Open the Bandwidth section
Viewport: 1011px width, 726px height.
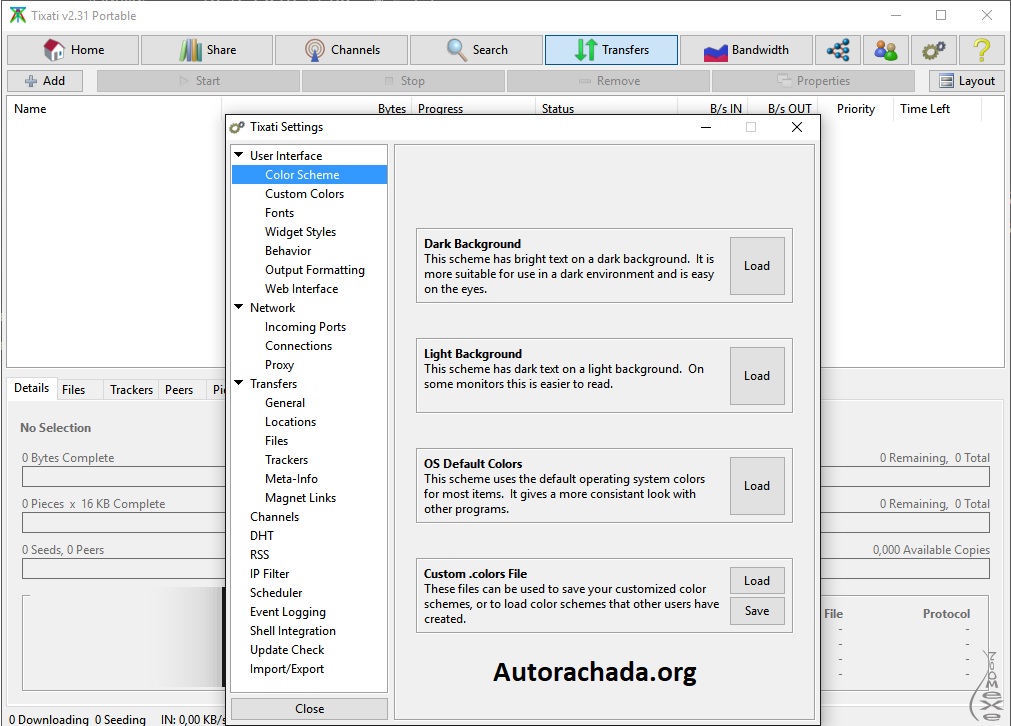(x=746, y=50)
